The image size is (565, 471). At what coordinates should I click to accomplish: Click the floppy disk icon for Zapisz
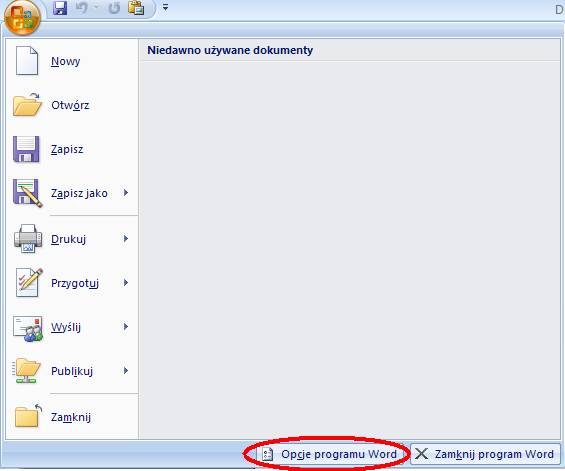click(26, 149)
